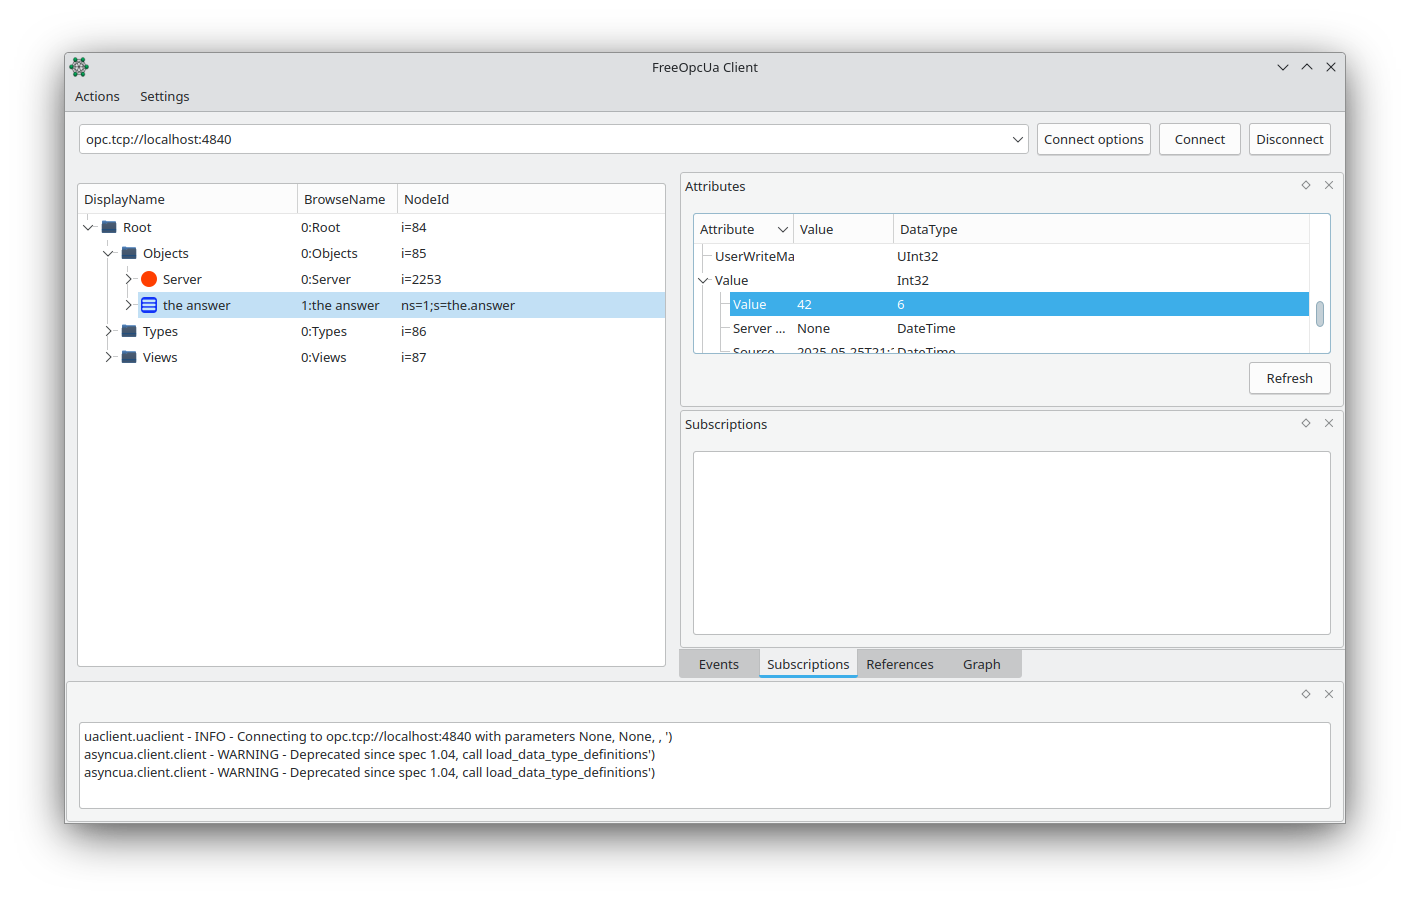Screen dimensions: 1410x900
Task: Click the Root folder icon
Action: point(109,227)
